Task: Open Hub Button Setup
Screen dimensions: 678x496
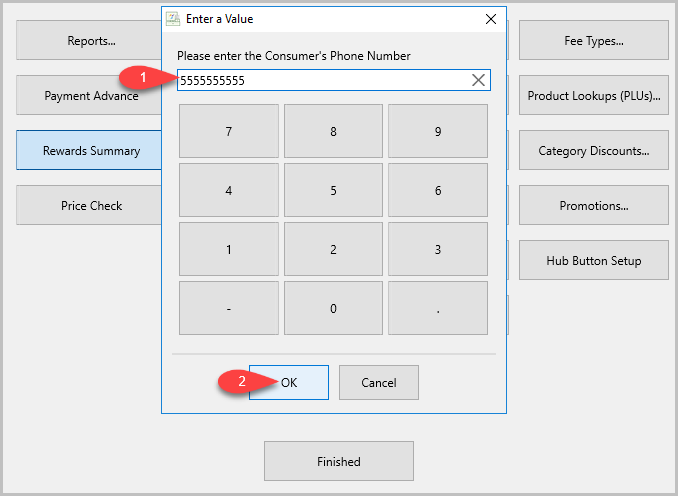Action: 594,260
